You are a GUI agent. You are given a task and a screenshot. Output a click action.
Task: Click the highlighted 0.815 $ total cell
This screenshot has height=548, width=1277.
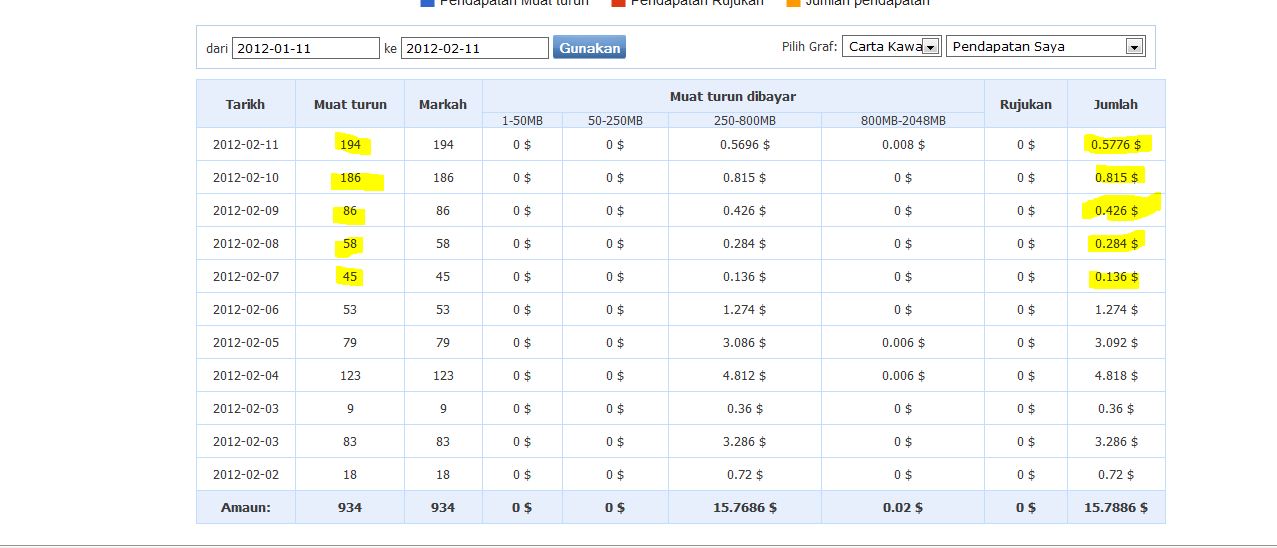click(x=1116, y=178)
